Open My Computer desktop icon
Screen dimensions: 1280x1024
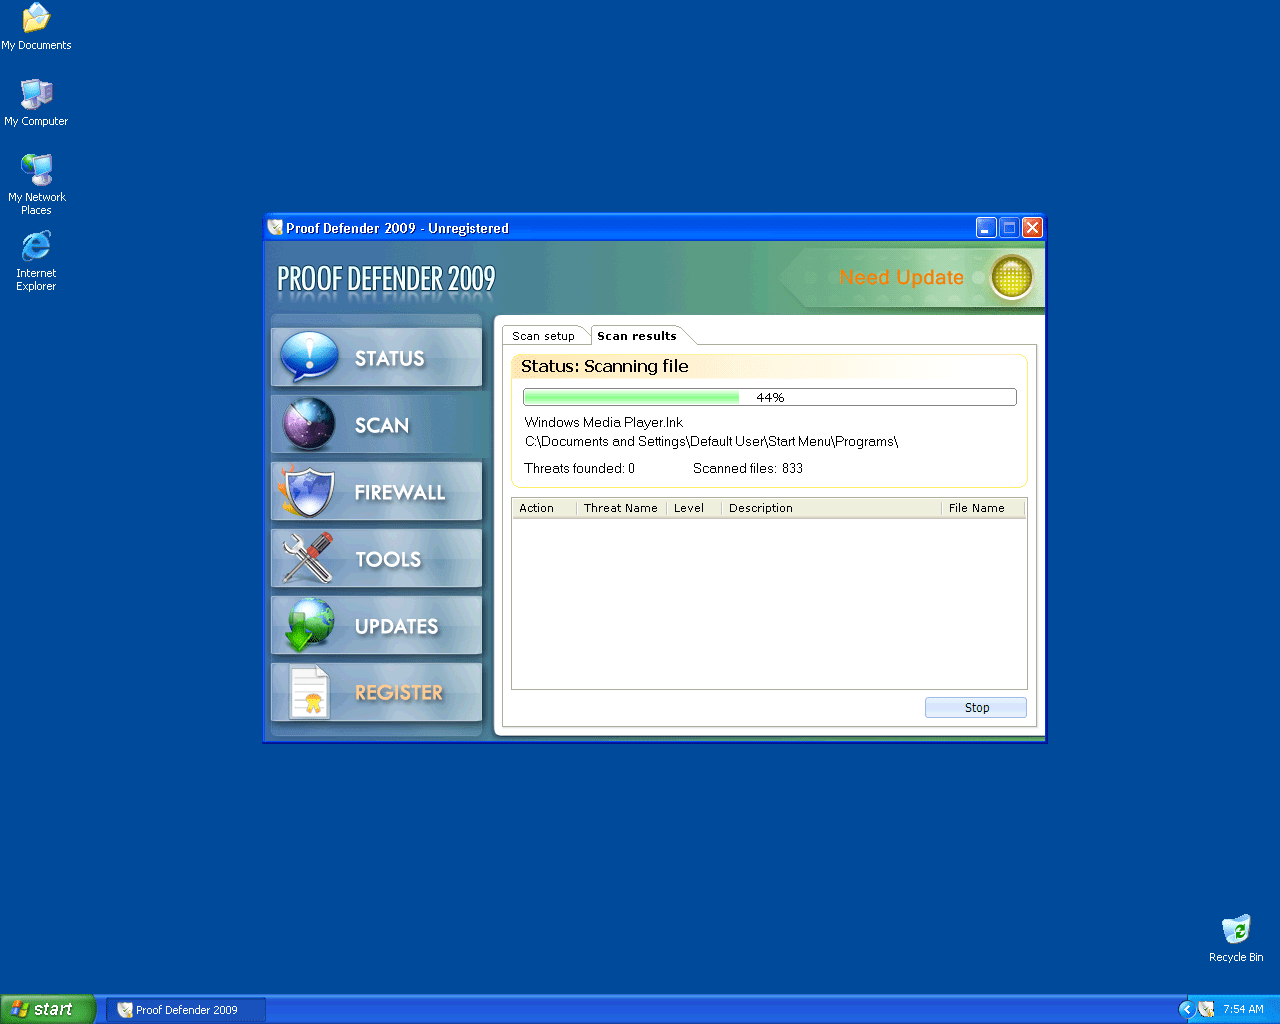click(36, 95)
